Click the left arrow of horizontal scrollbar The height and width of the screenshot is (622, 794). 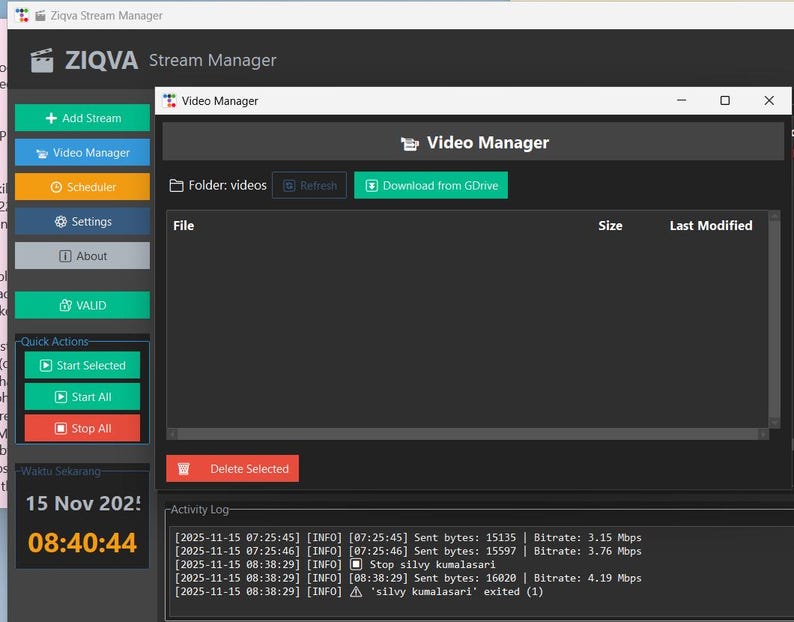[172, 434]
